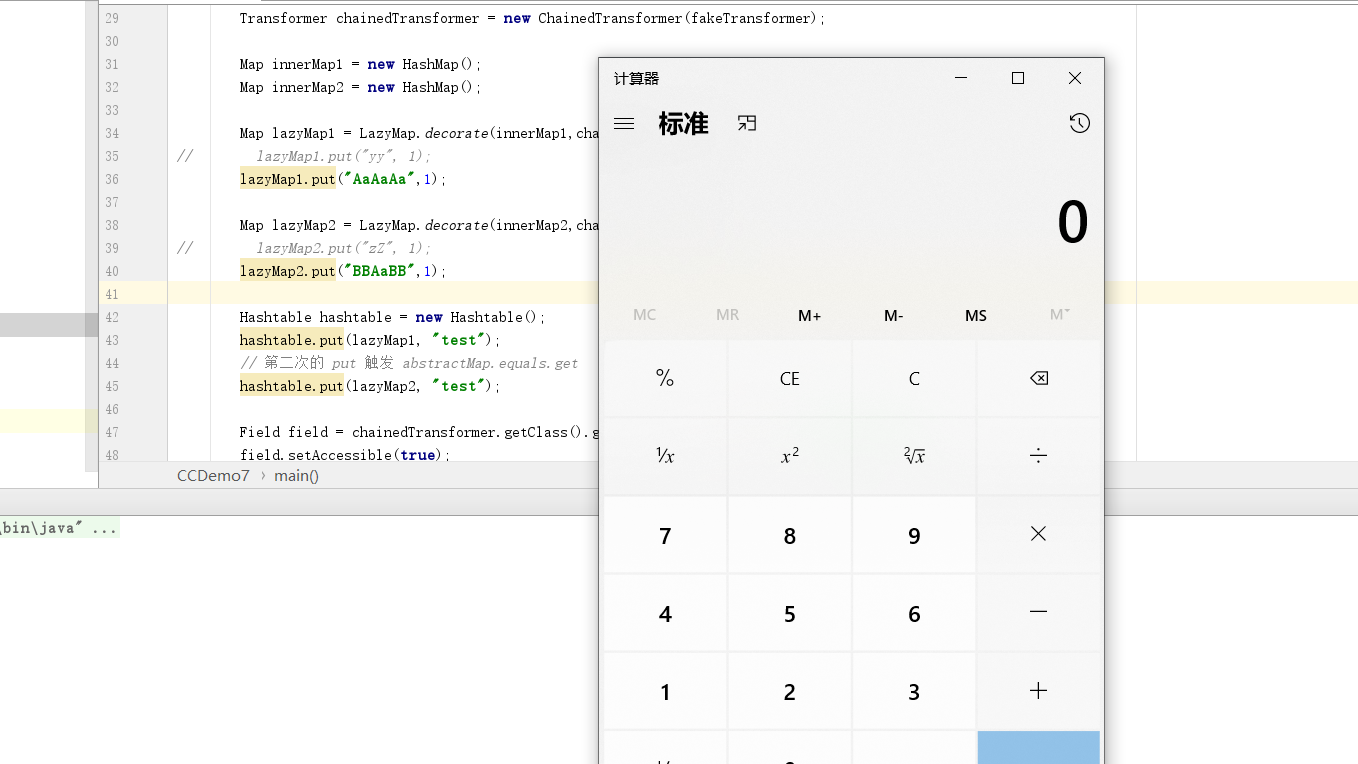Image resolution: width=1358 pixels, height=764 pixels.
Task: Click the M+ memory add button
Action: pos(809,315)
